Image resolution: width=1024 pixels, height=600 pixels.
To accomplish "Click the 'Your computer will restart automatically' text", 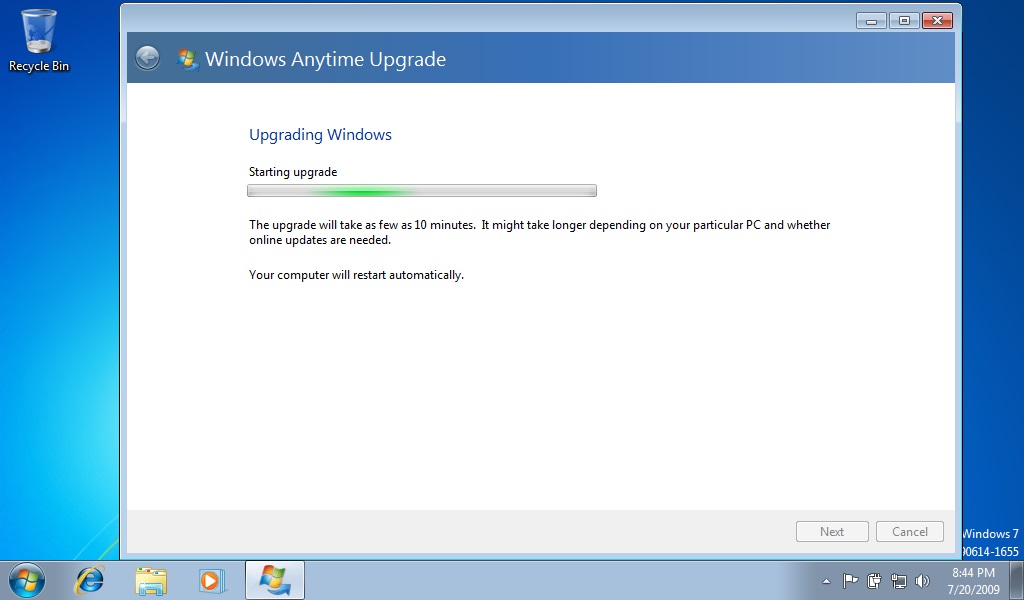I will [x=357, y=275].
